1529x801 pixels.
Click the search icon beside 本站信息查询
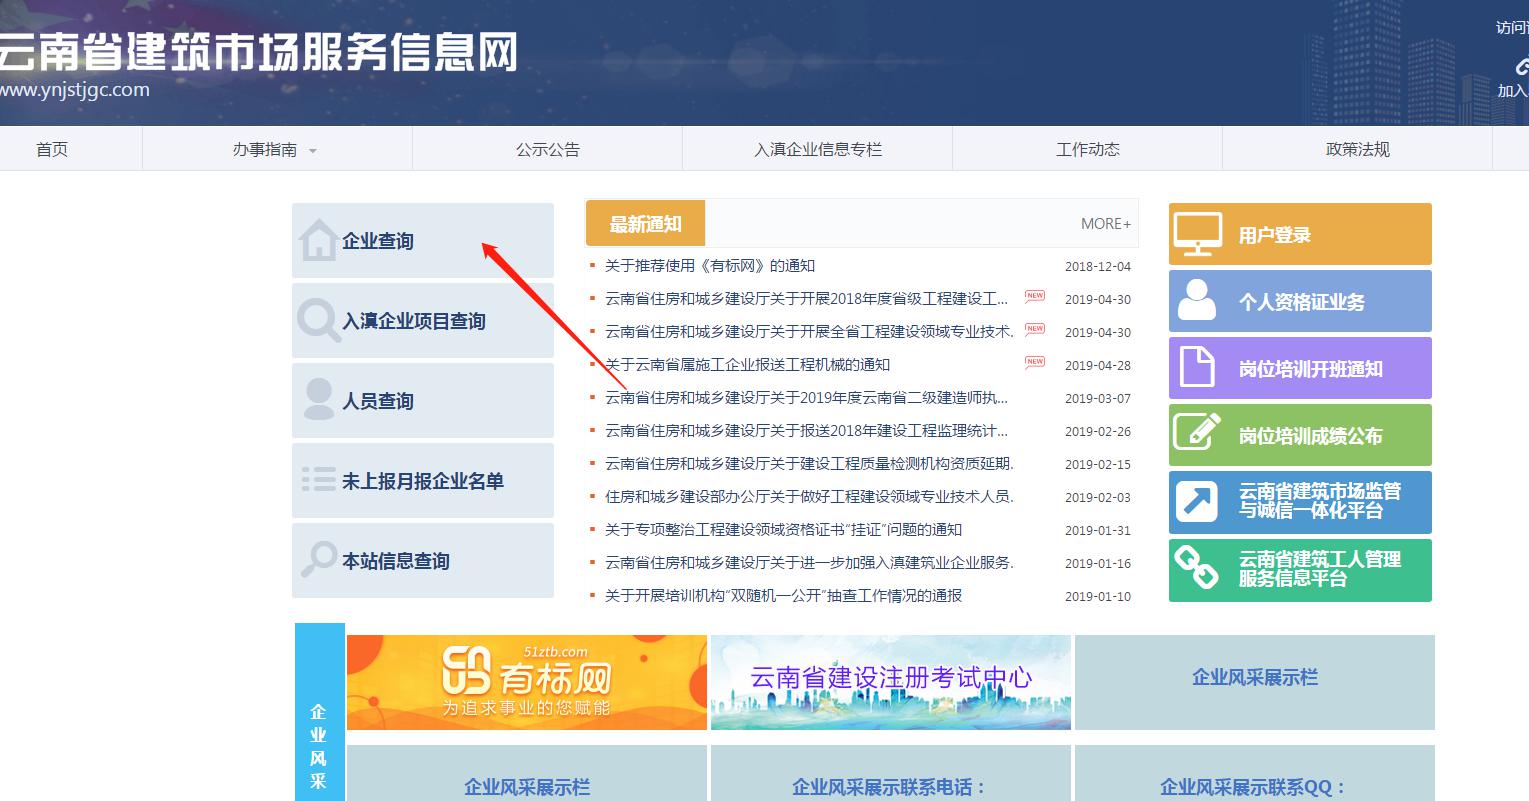(x=318, y=560)
